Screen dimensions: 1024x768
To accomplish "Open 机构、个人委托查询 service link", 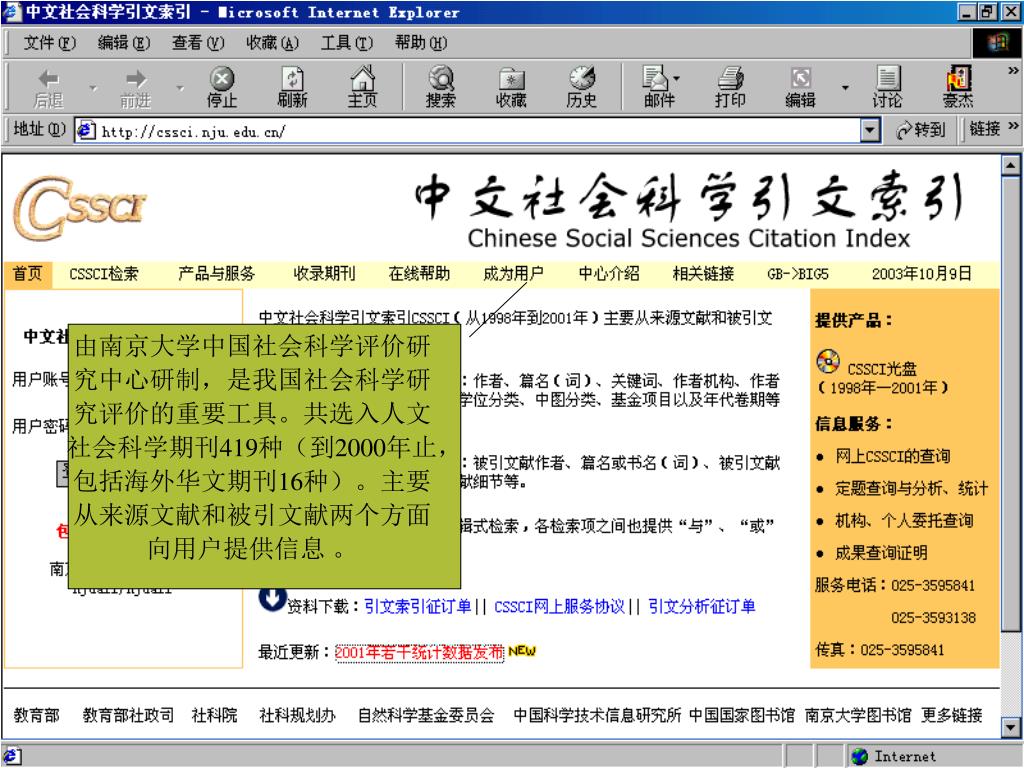I will click(904, 520).
